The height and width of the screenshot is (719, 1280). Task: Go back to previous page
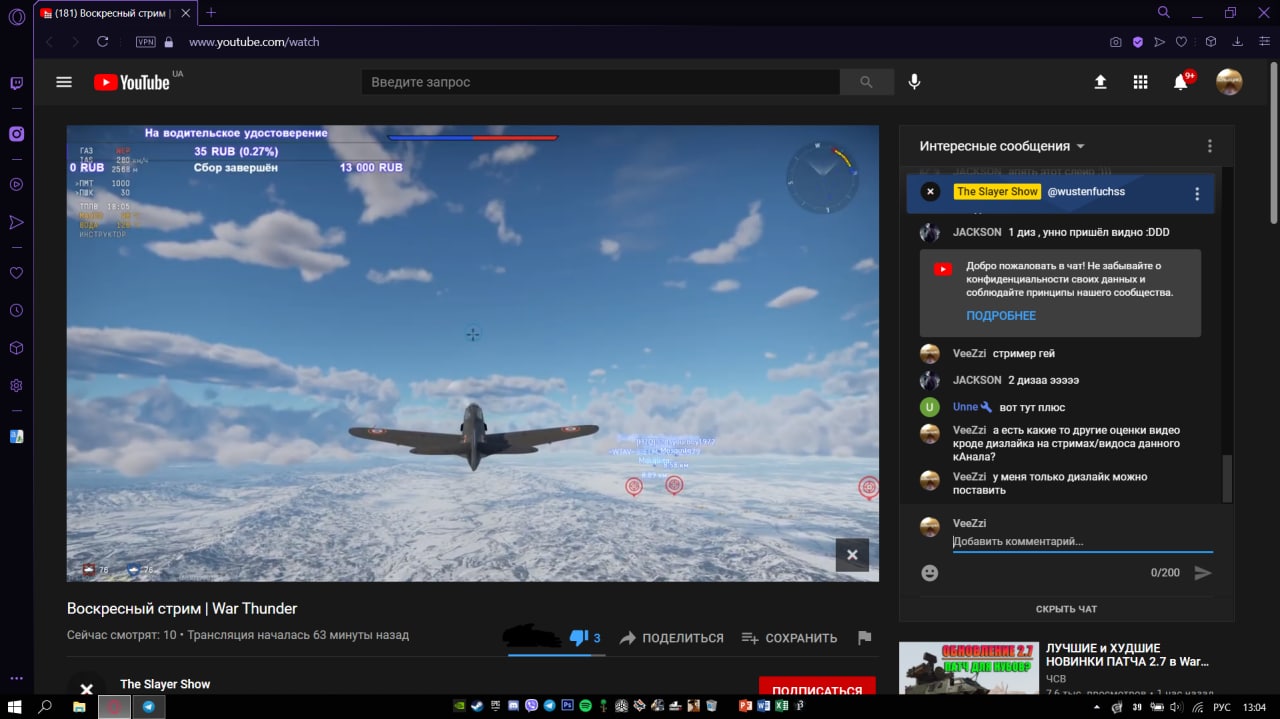[49, 42]
